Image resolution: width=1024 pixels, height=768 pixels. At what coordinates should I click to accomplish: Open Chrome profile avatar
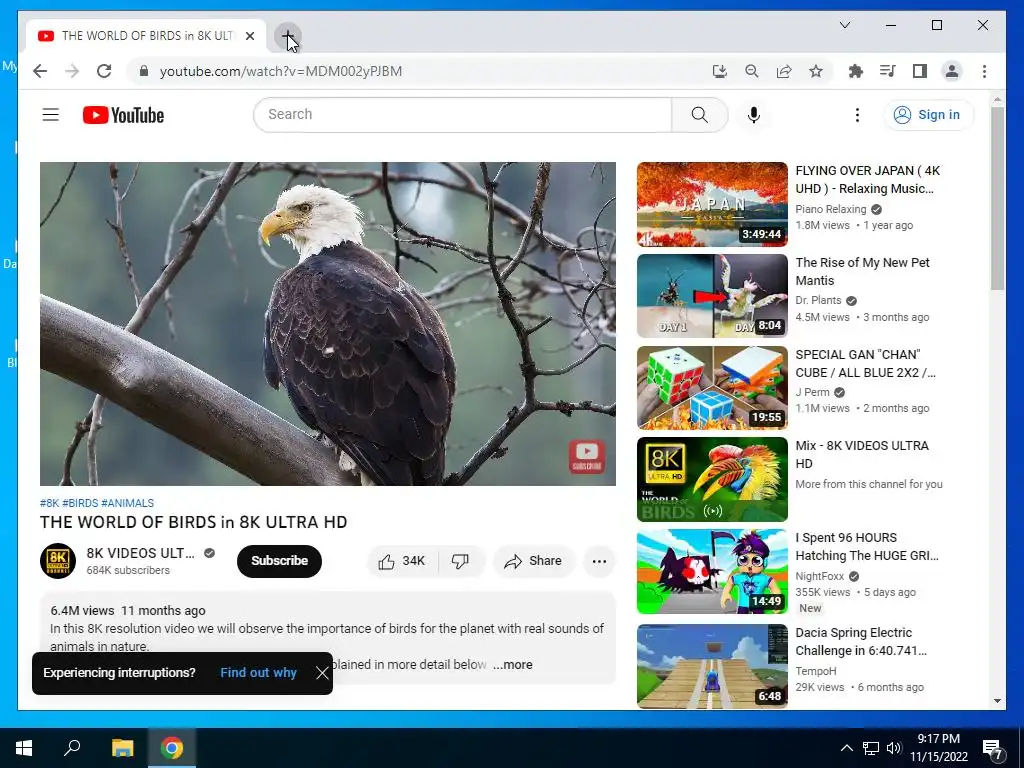click(952, 71)
